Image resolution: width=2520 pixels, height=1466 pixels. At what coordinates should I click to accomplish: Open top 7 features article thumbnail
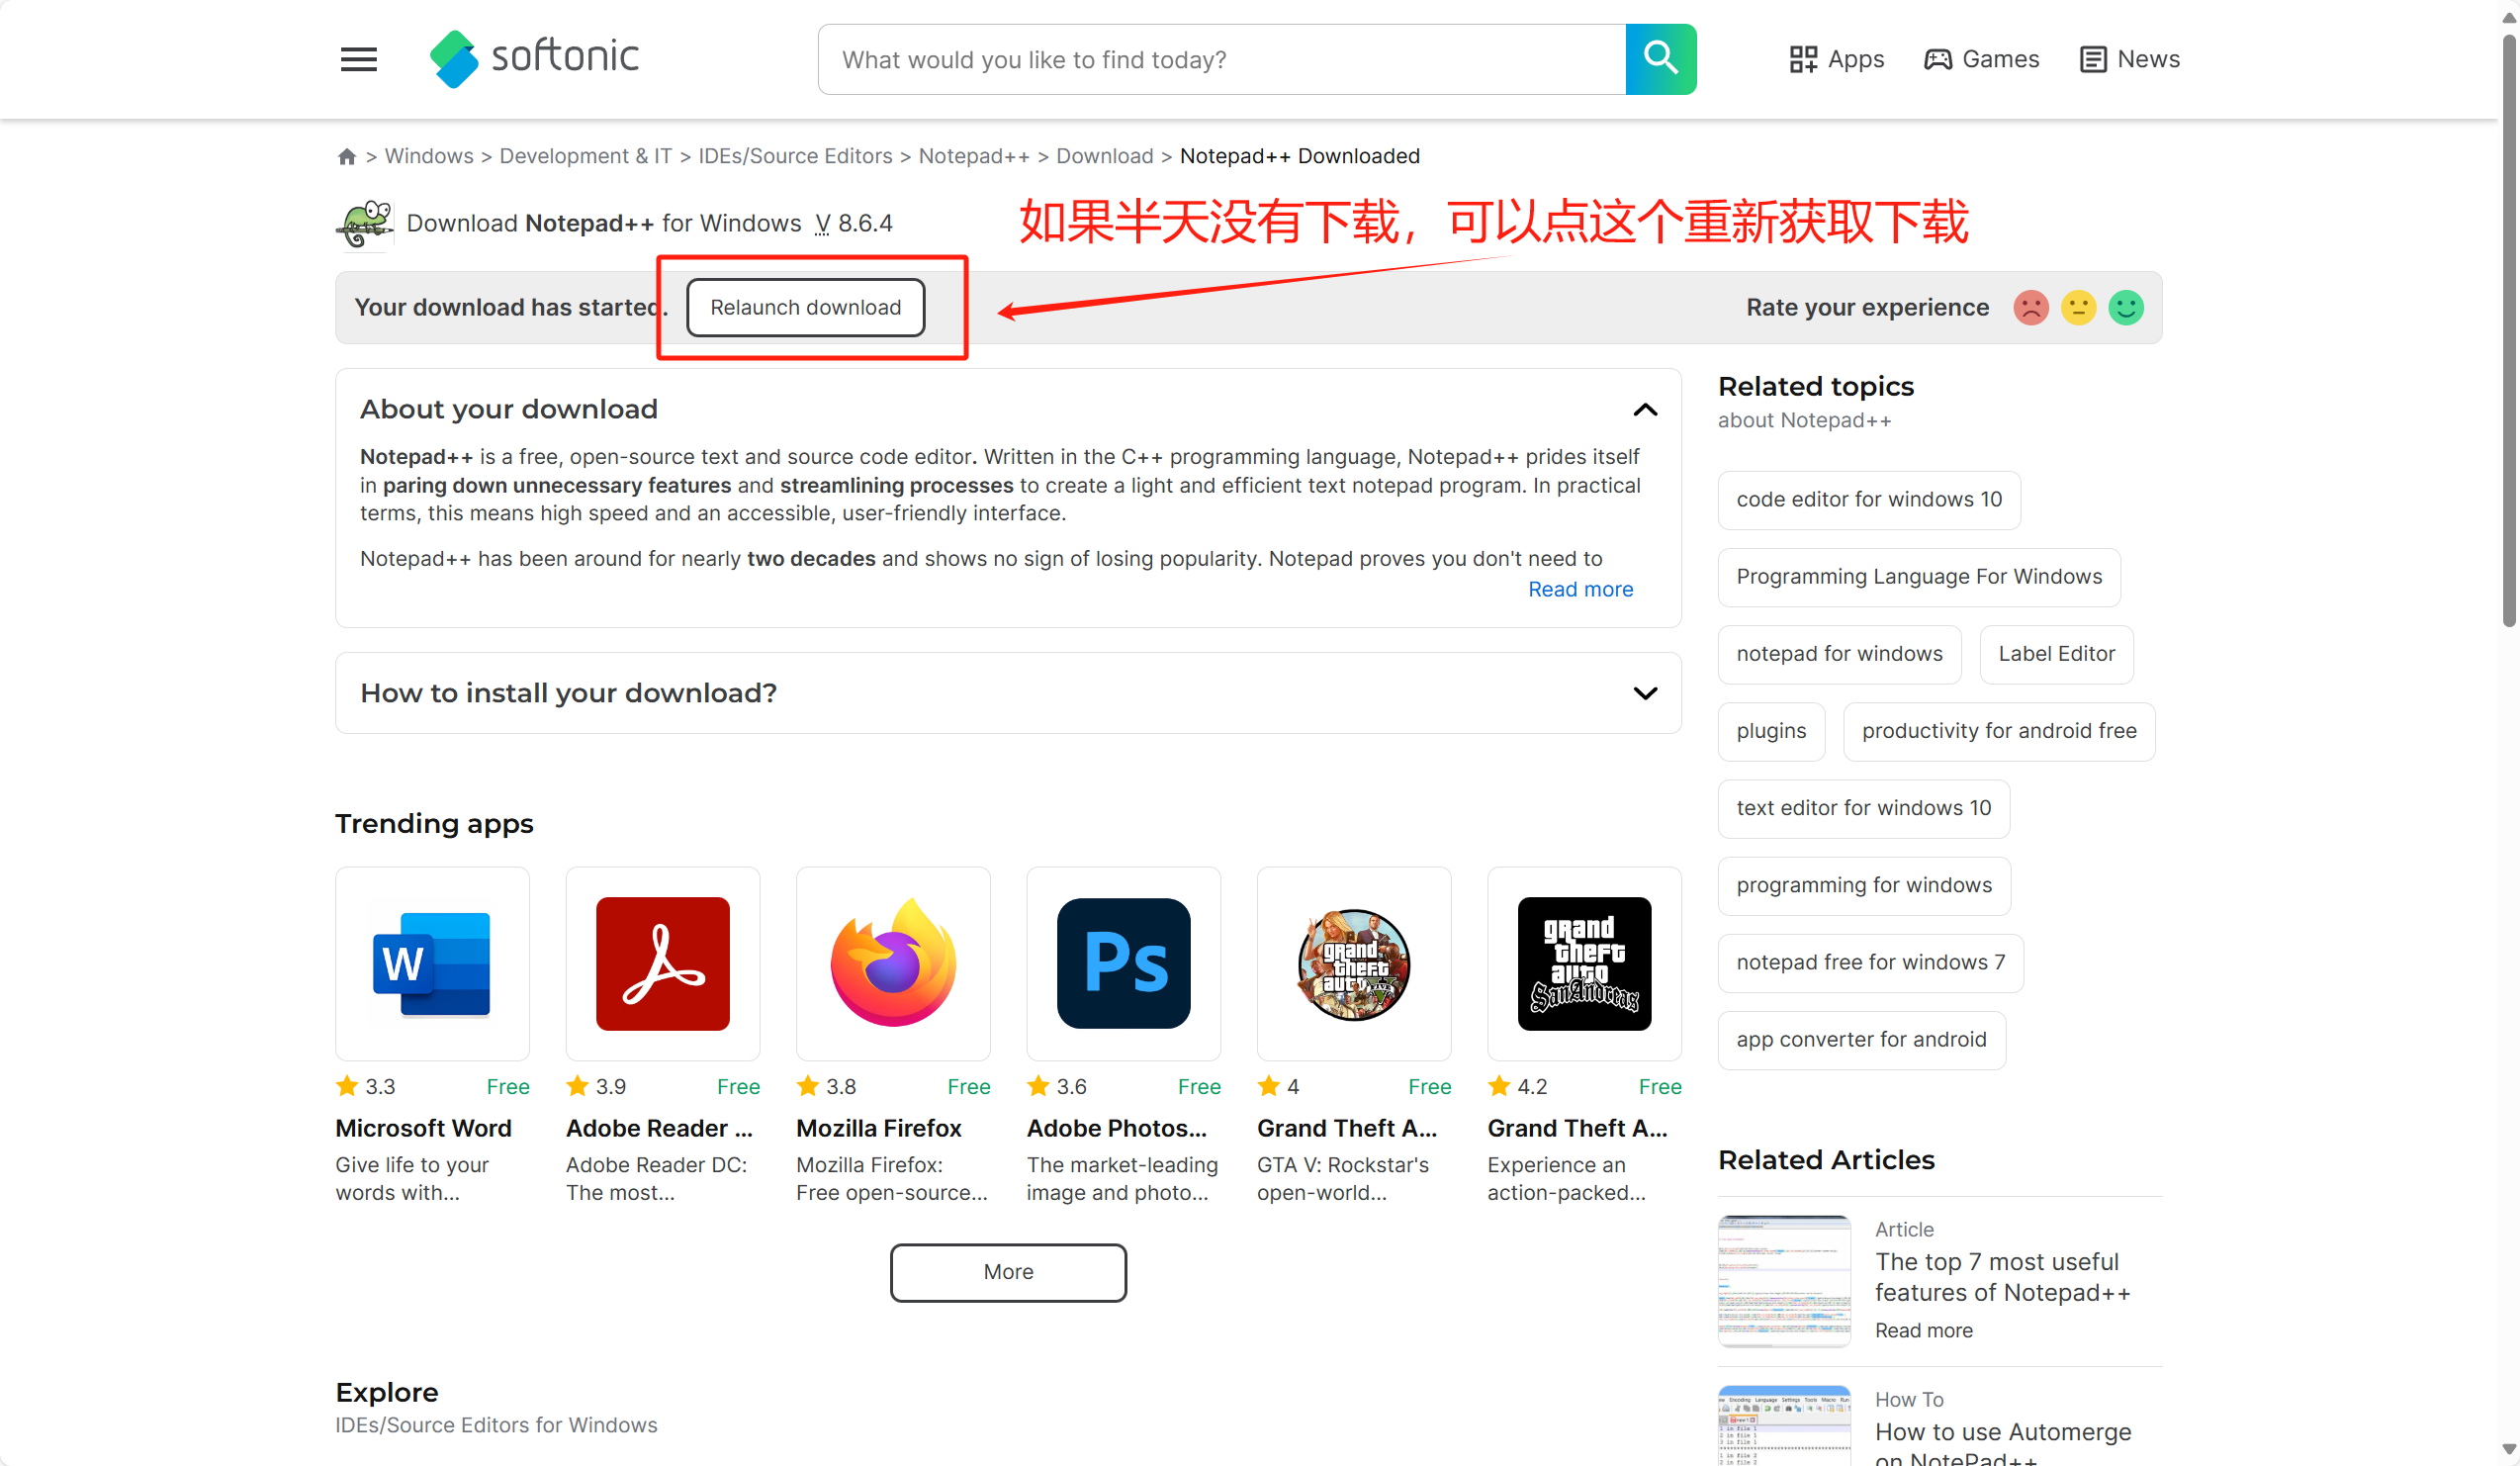coord(1784,1281)
